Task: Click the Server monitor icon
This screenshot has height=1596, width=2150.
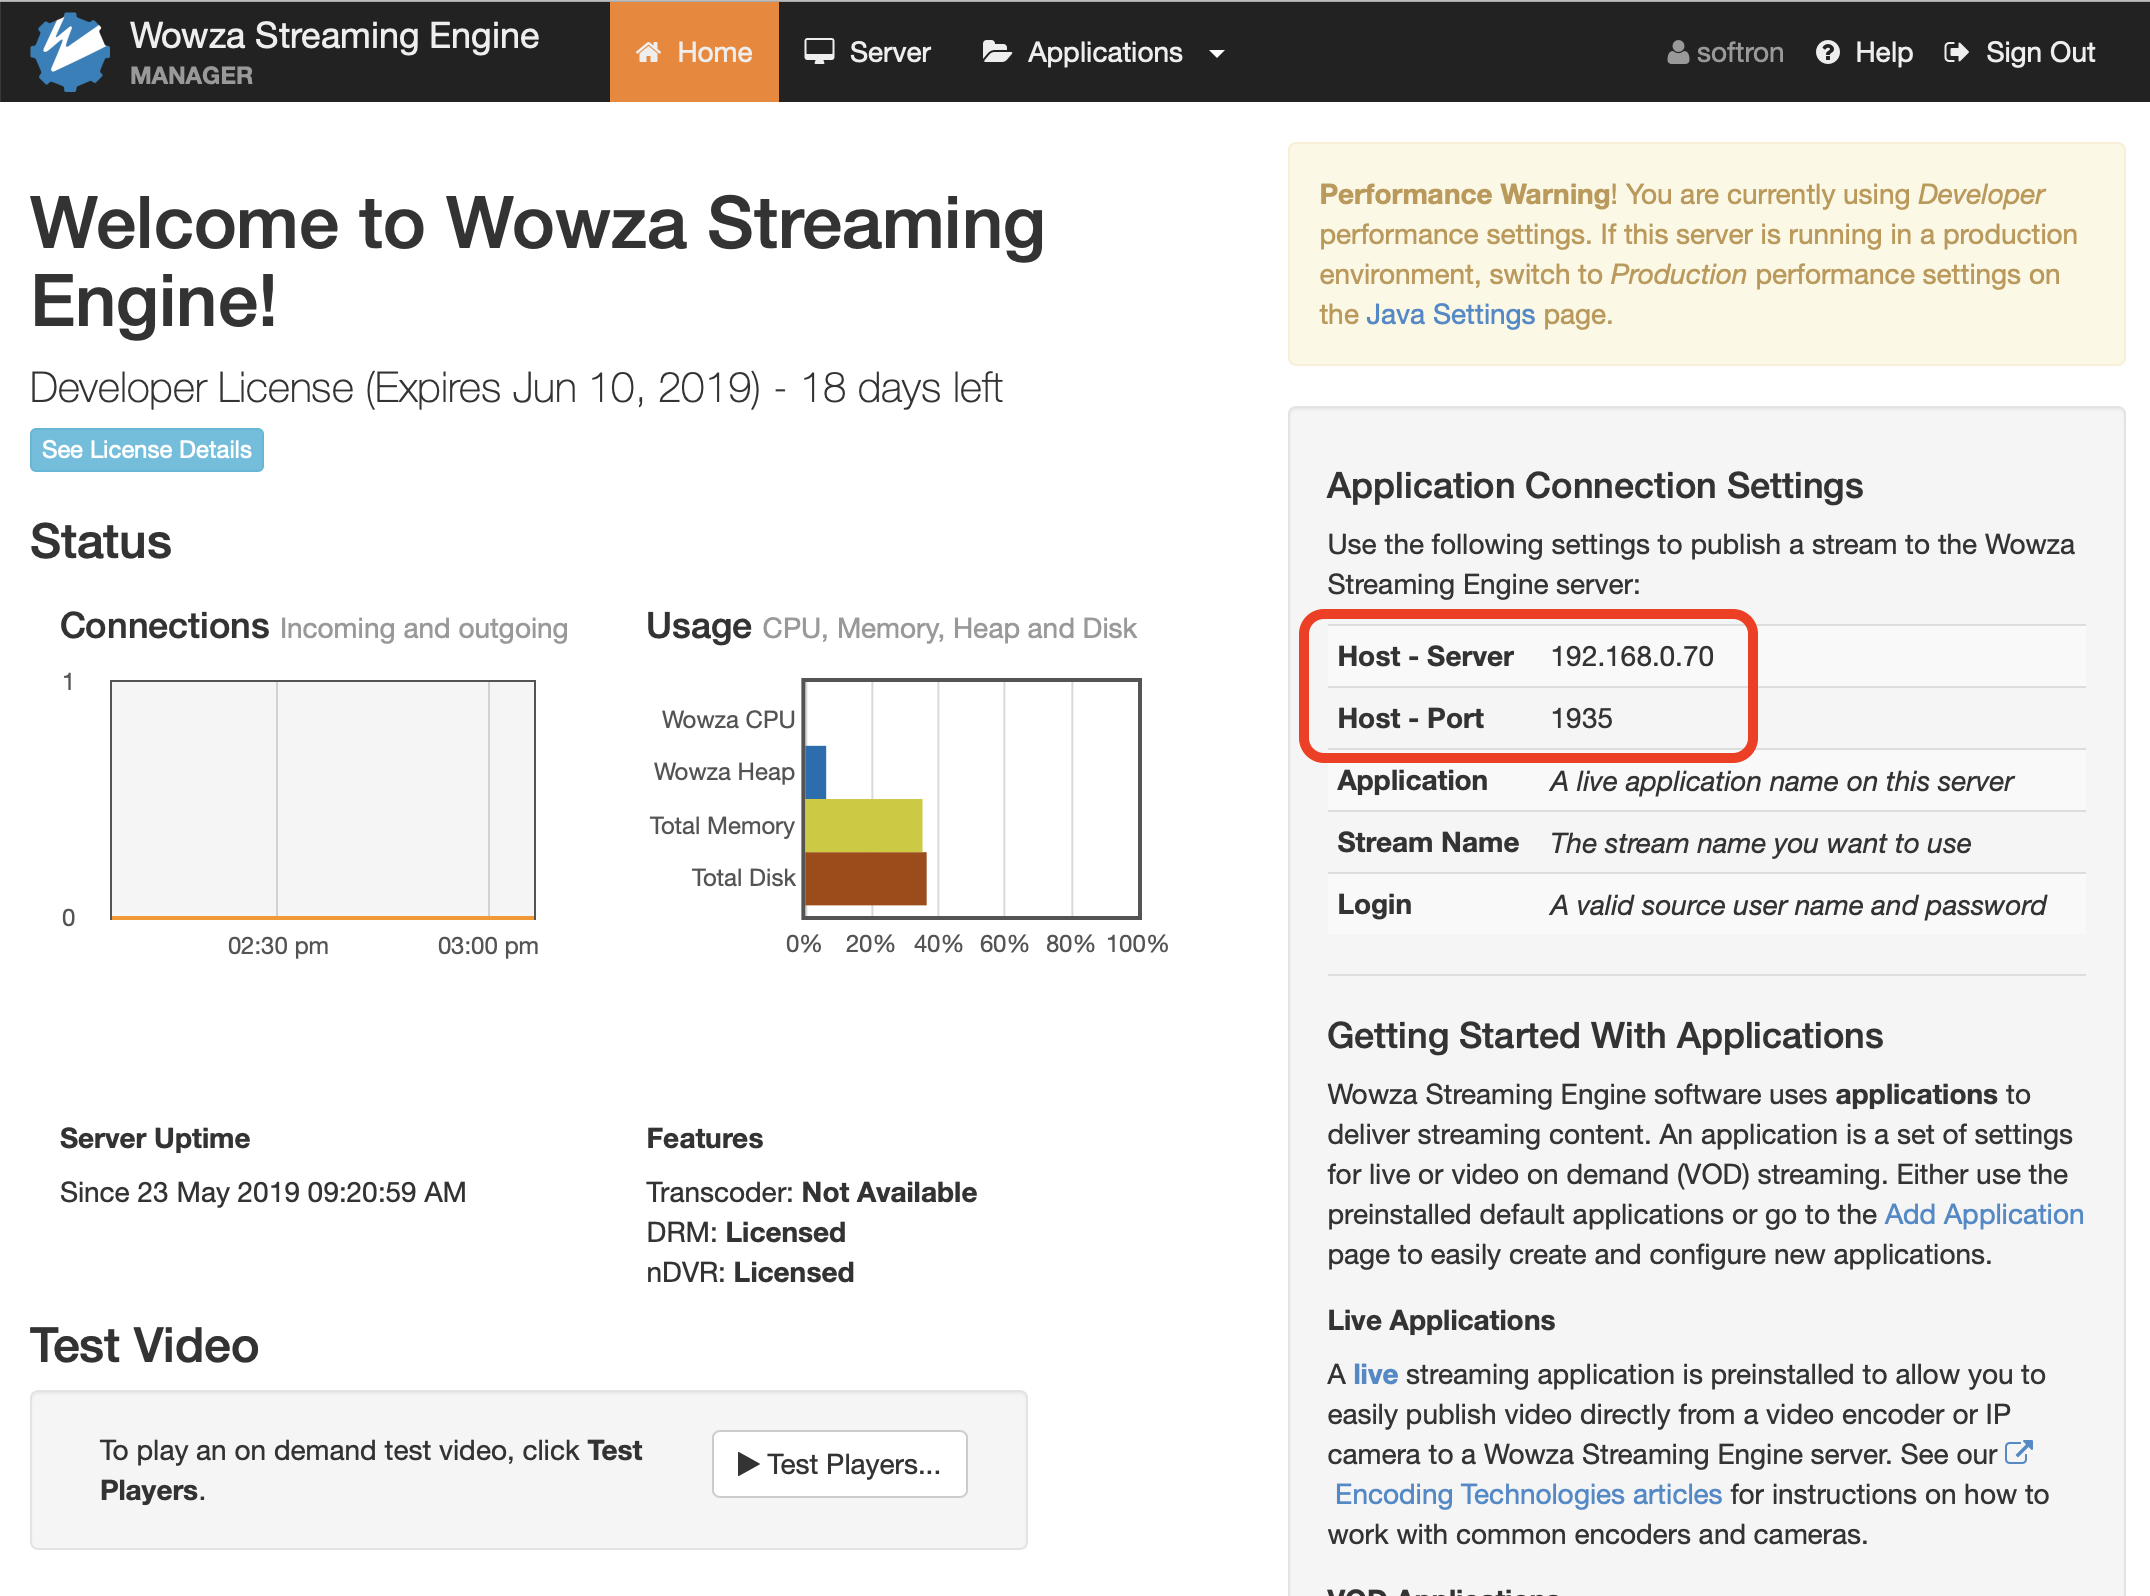Action: [819, 52]
